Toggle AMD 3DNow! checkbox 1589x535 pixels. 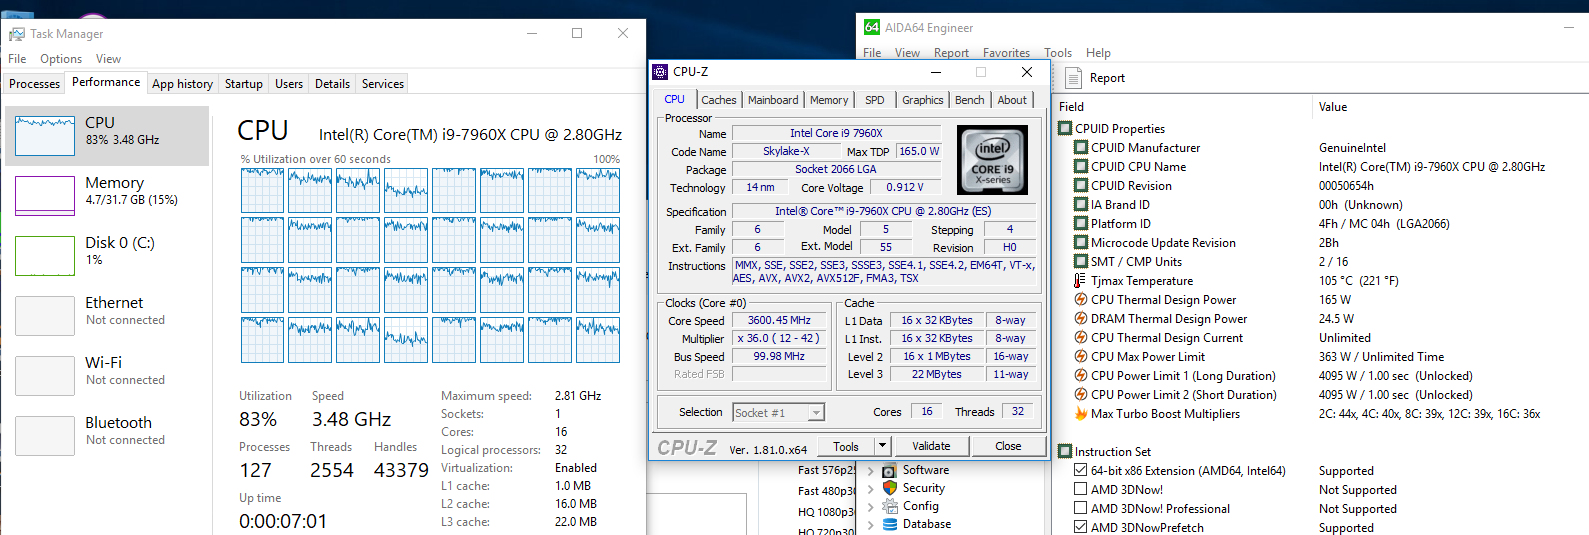tap(1081, 489)
